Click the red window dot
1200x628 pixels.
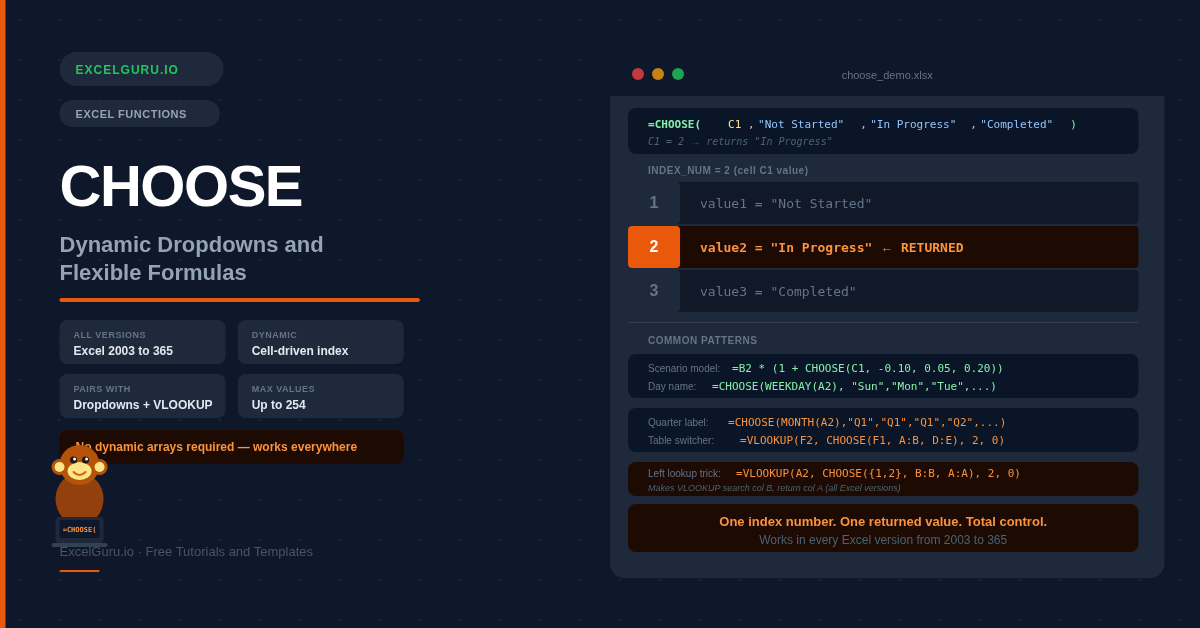click(638, 74)
